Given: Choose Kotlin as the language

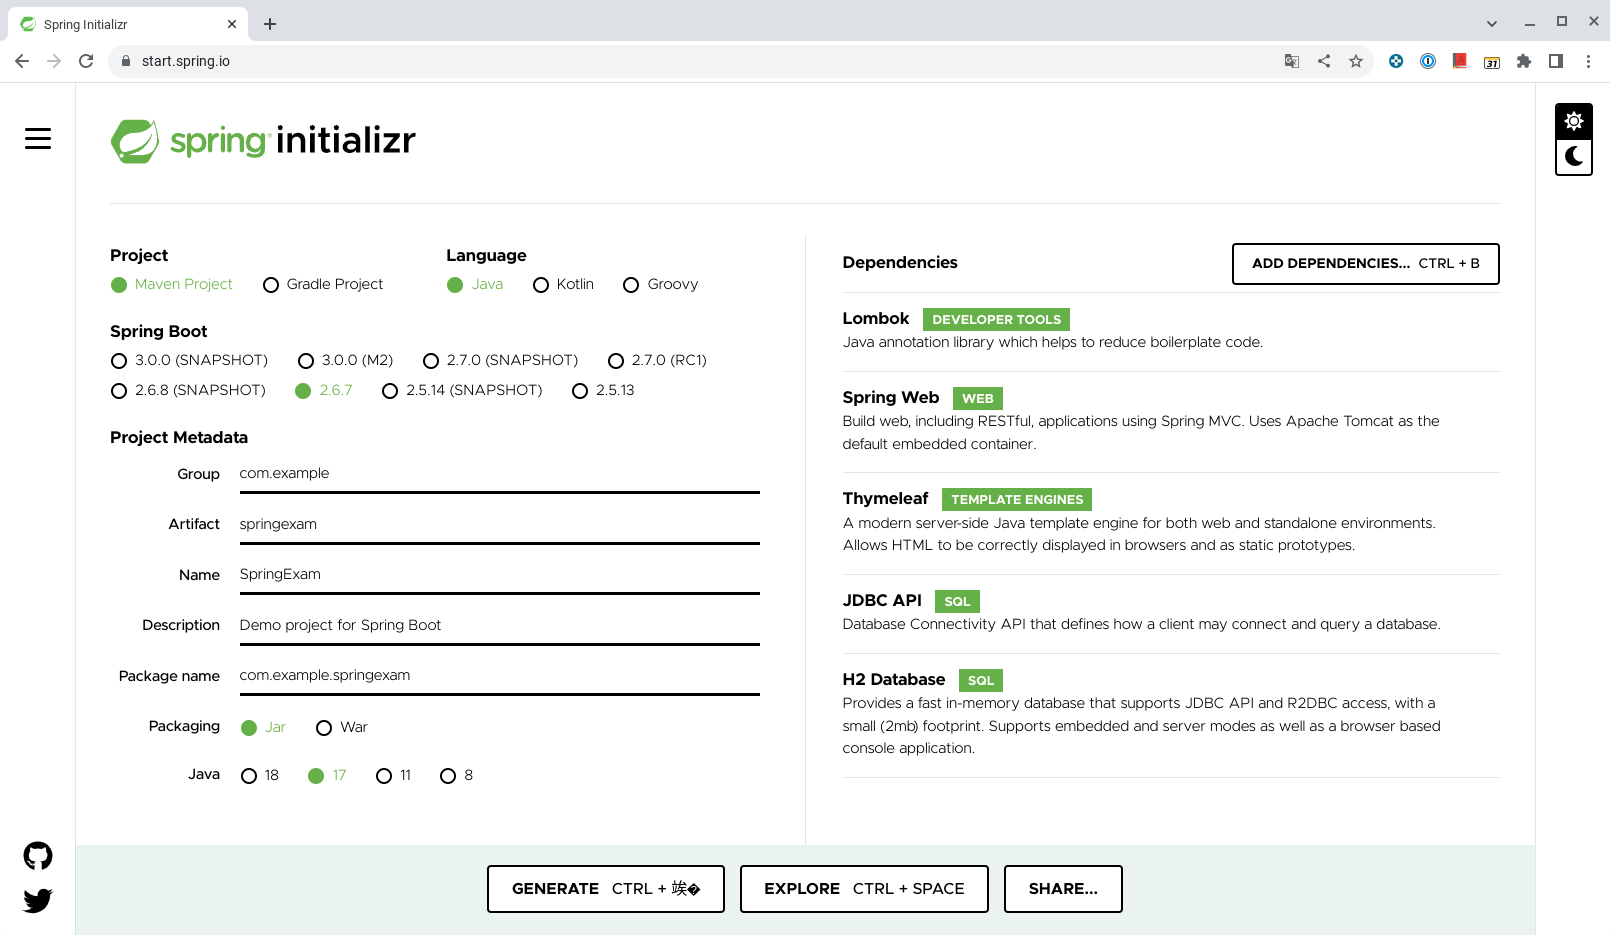Looking at the screenshot, I should pyautogui.click(x=541, y=285).
